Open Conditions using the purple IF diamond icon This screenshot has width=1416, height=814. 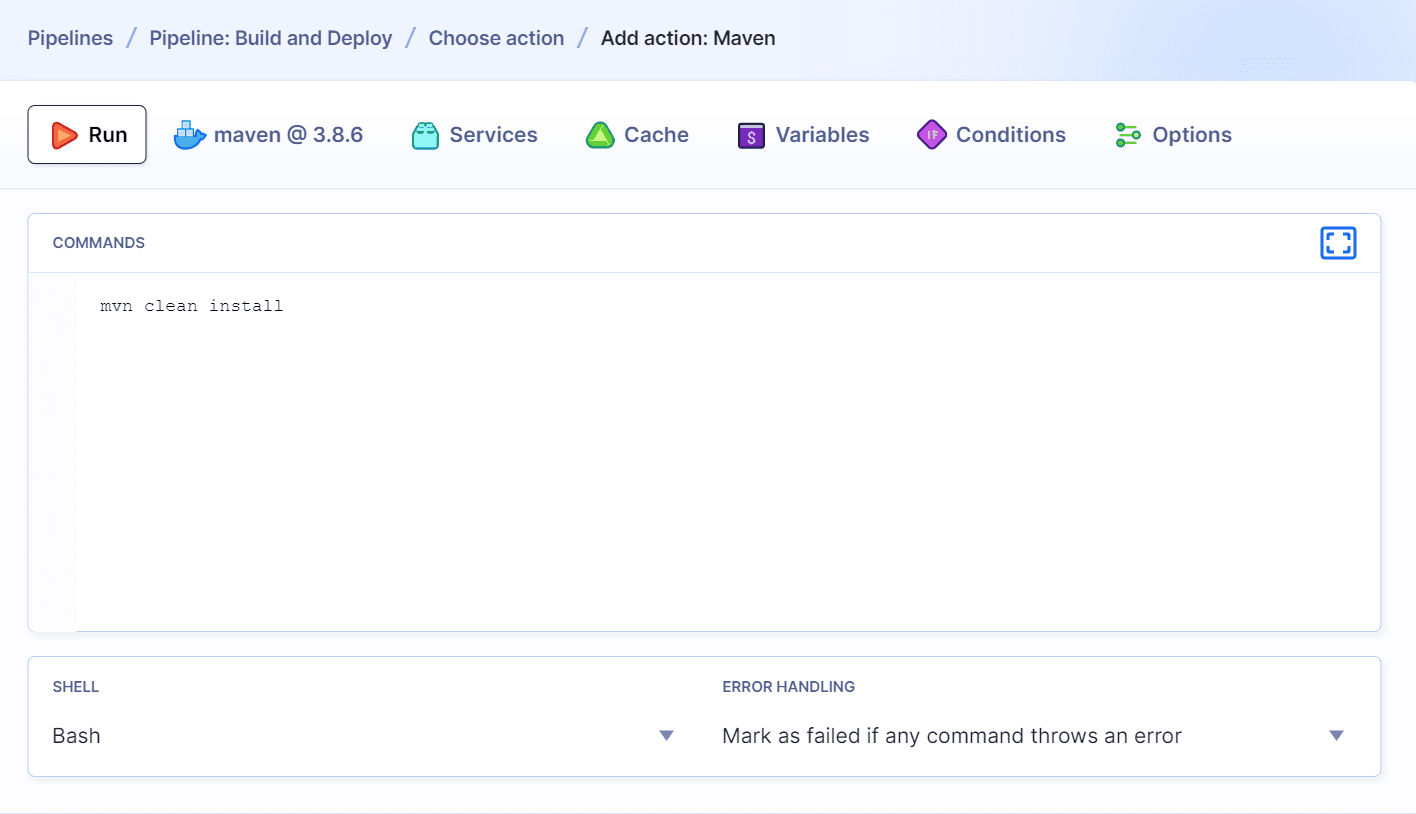(930, 134)
